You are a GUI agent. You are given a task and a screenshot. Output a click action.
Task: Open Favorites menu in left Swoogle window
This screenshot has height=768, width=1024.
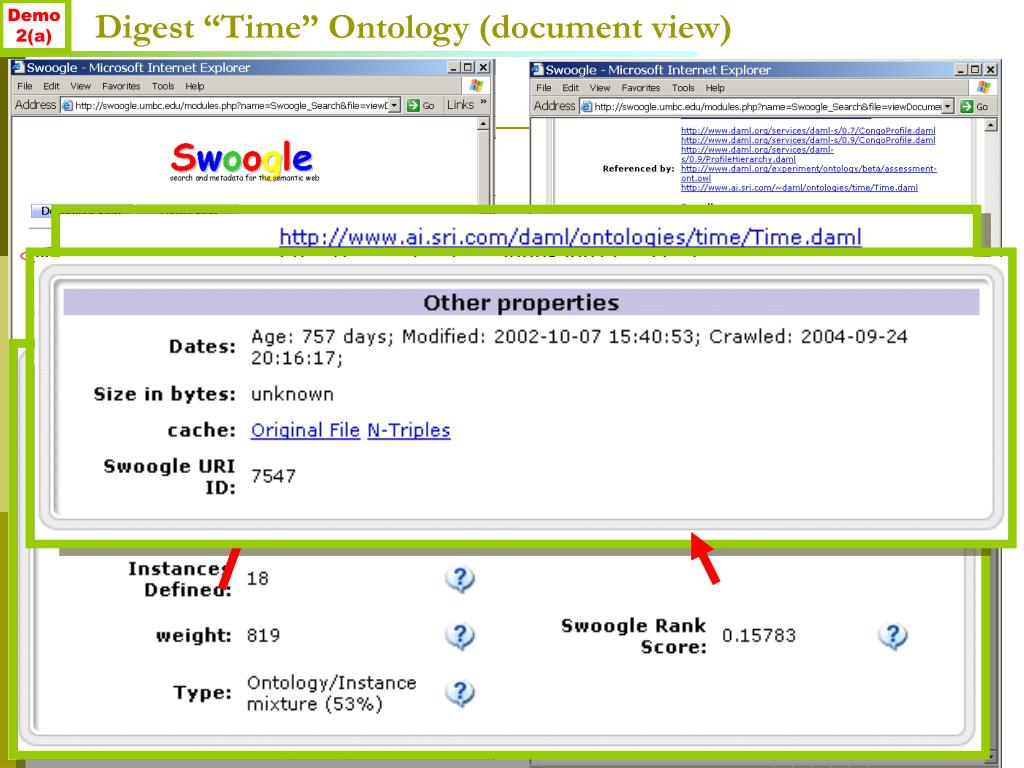coord(121,86)
